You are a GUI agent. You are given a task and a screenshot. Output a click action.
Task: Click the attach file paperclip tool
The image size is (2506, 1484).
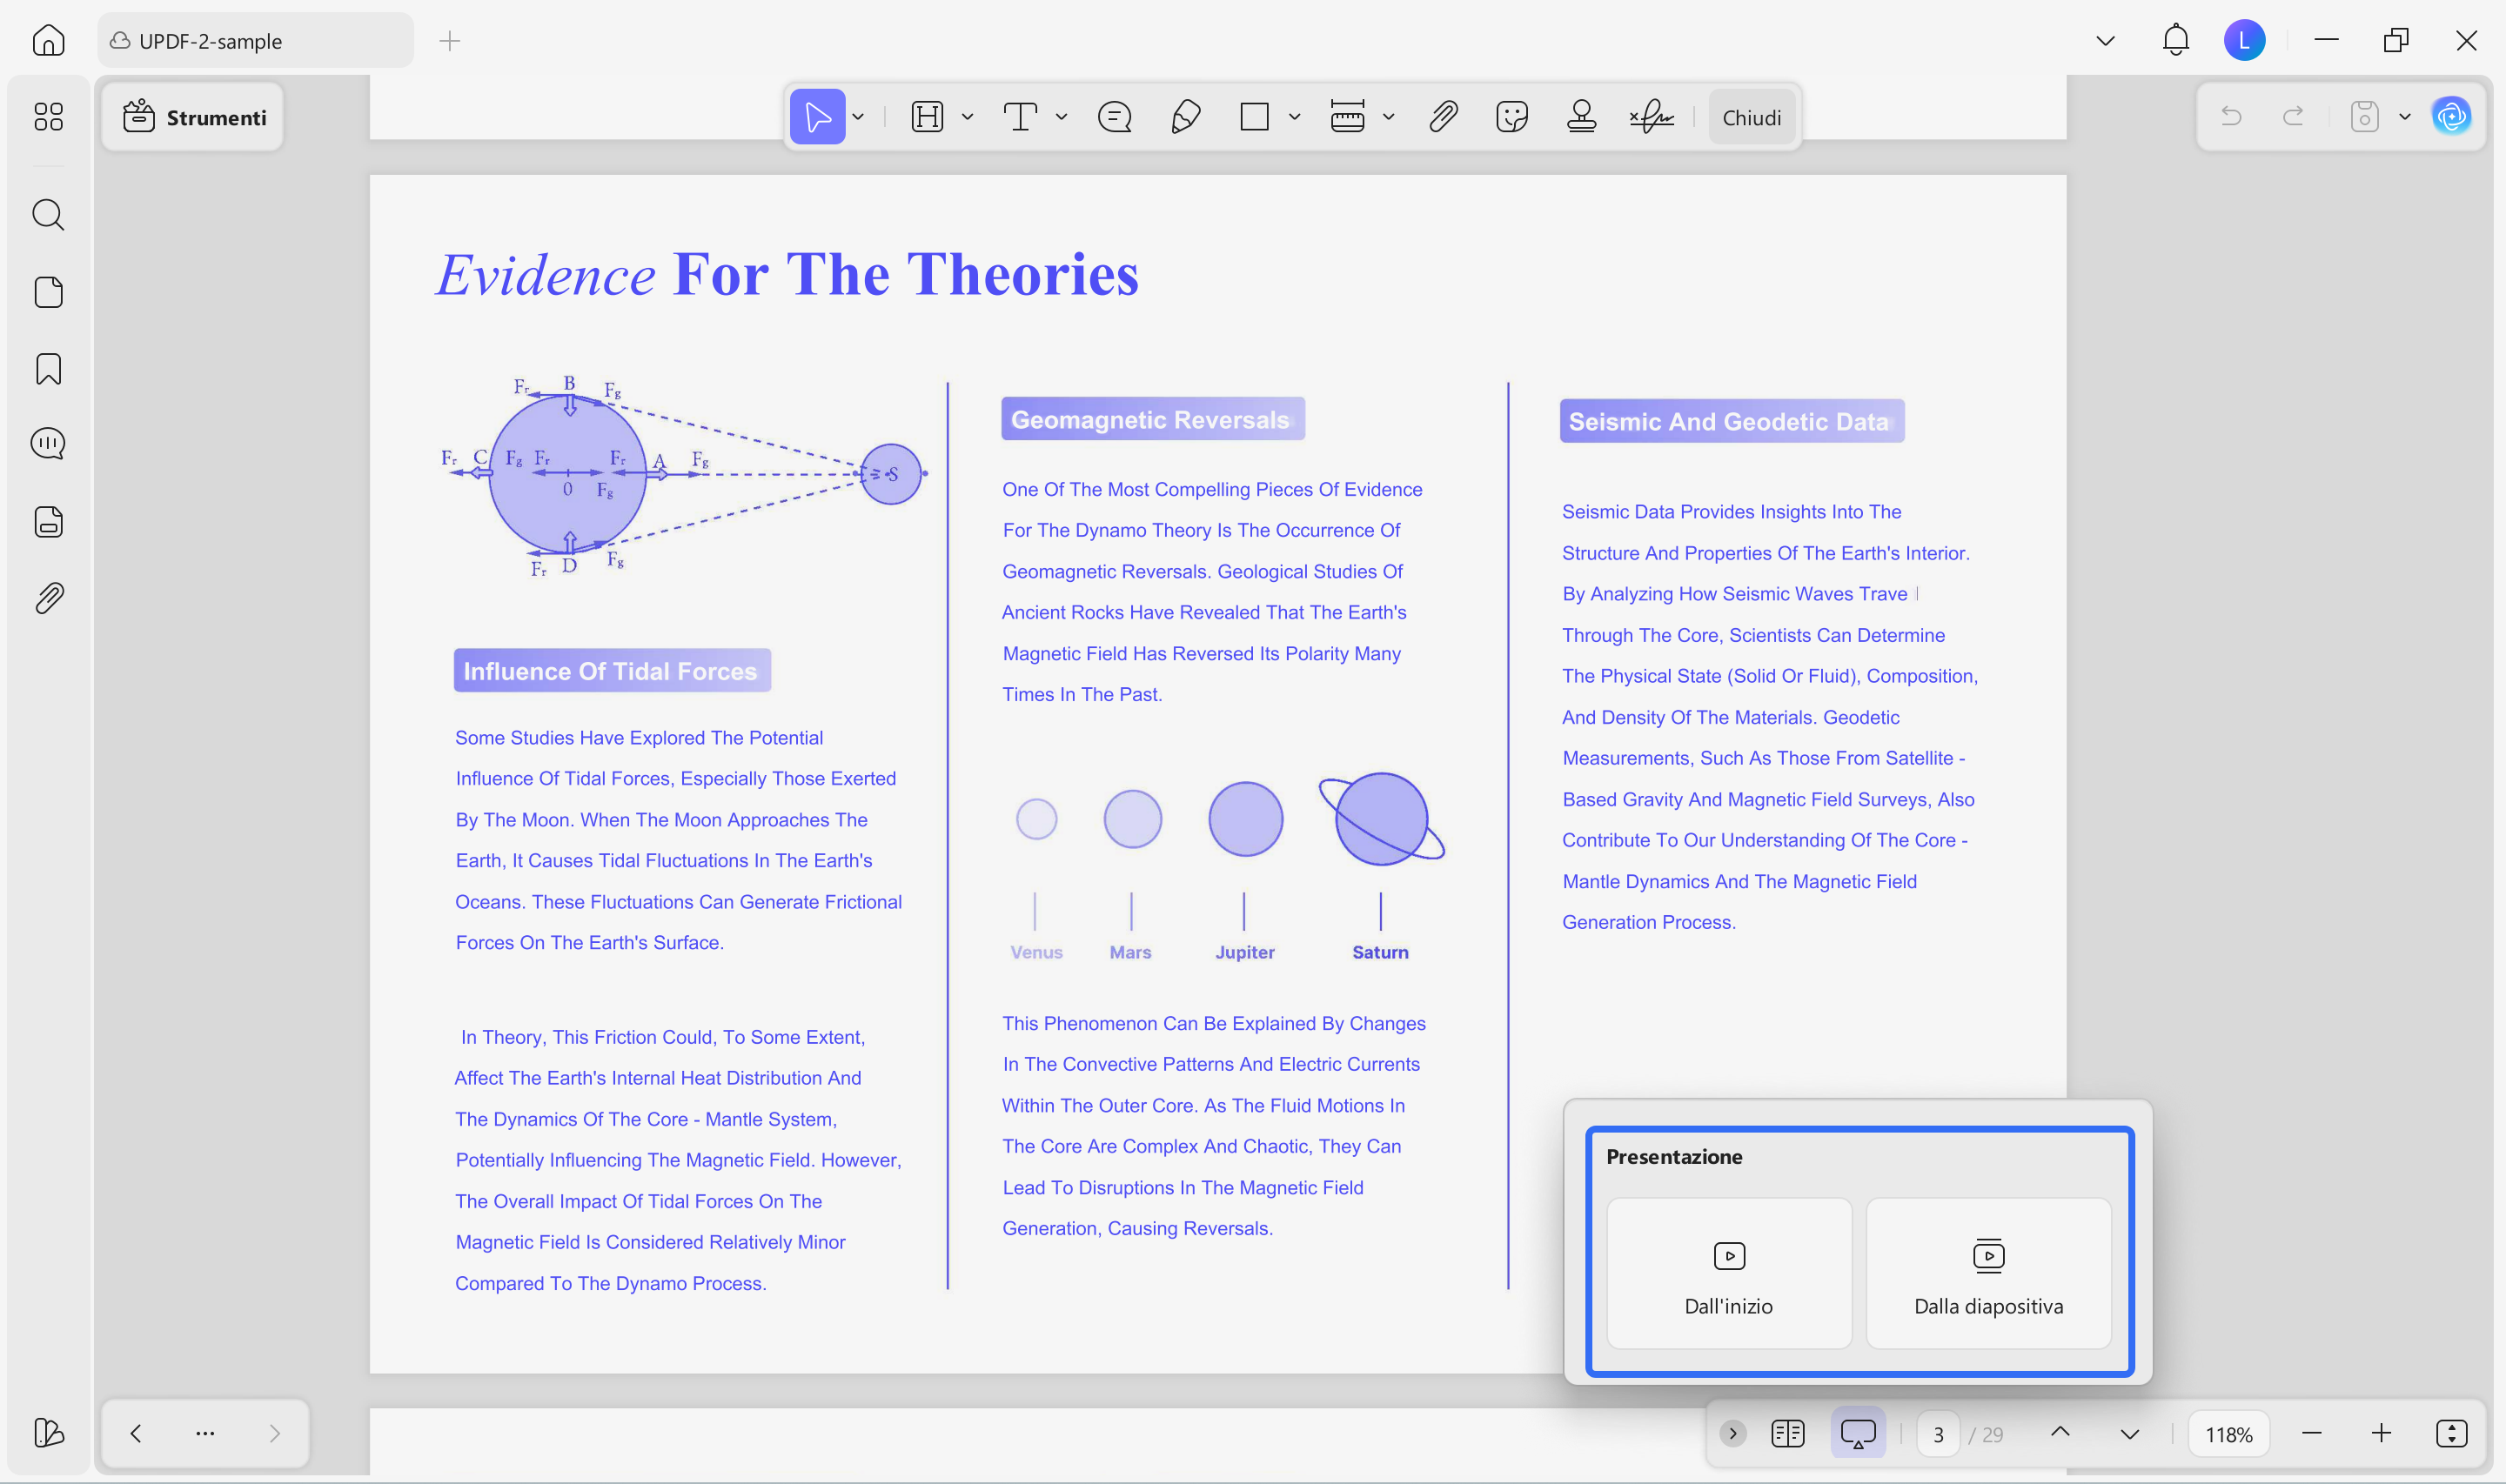tap(1442, 117)
